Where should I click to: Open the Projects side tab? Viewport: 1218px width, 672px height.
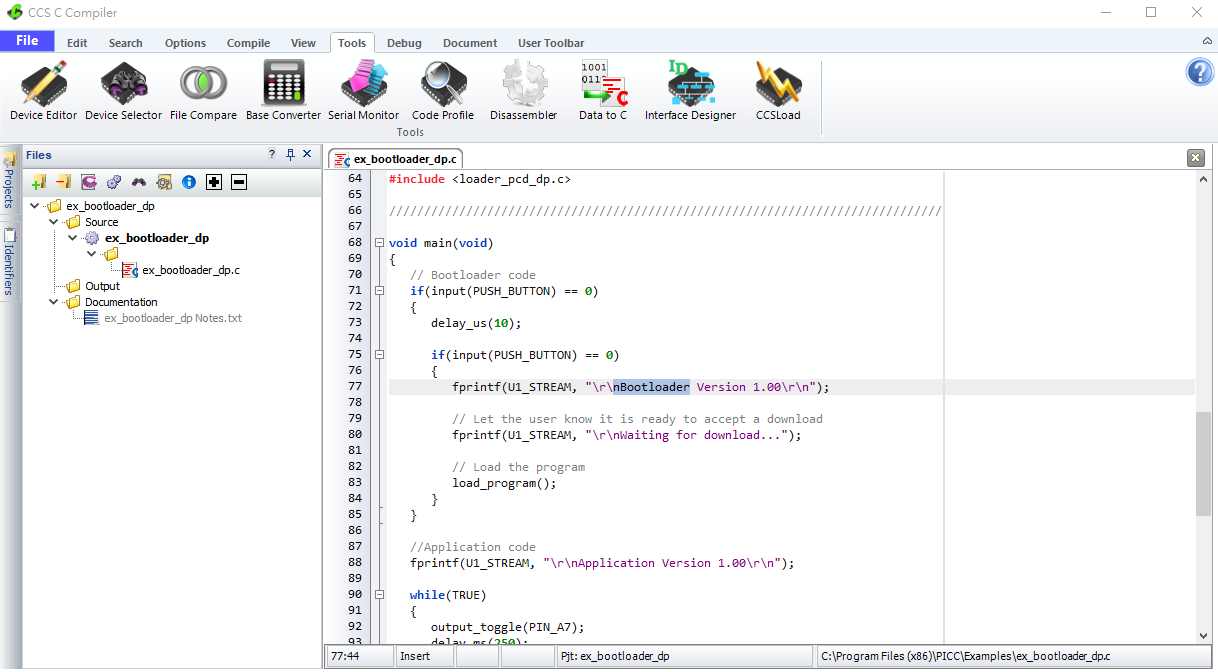pyautogui.click(x=8, y=181)
